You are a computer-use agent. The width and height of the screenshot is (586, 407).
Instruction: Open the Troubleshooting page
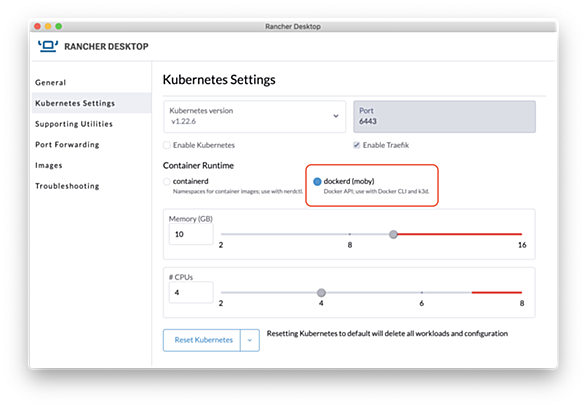click(x=67, y=186)
